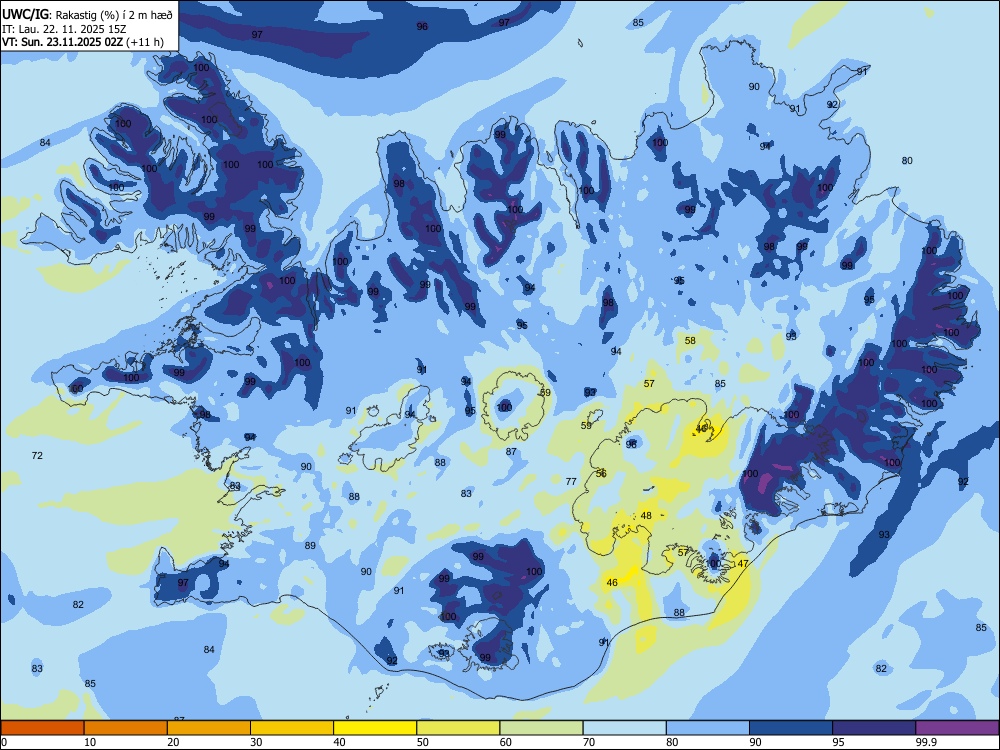Screen dimensions: 1000x750
Task: Choose the purple above-99.9 legend swatch
Action: tap(957, 728)
